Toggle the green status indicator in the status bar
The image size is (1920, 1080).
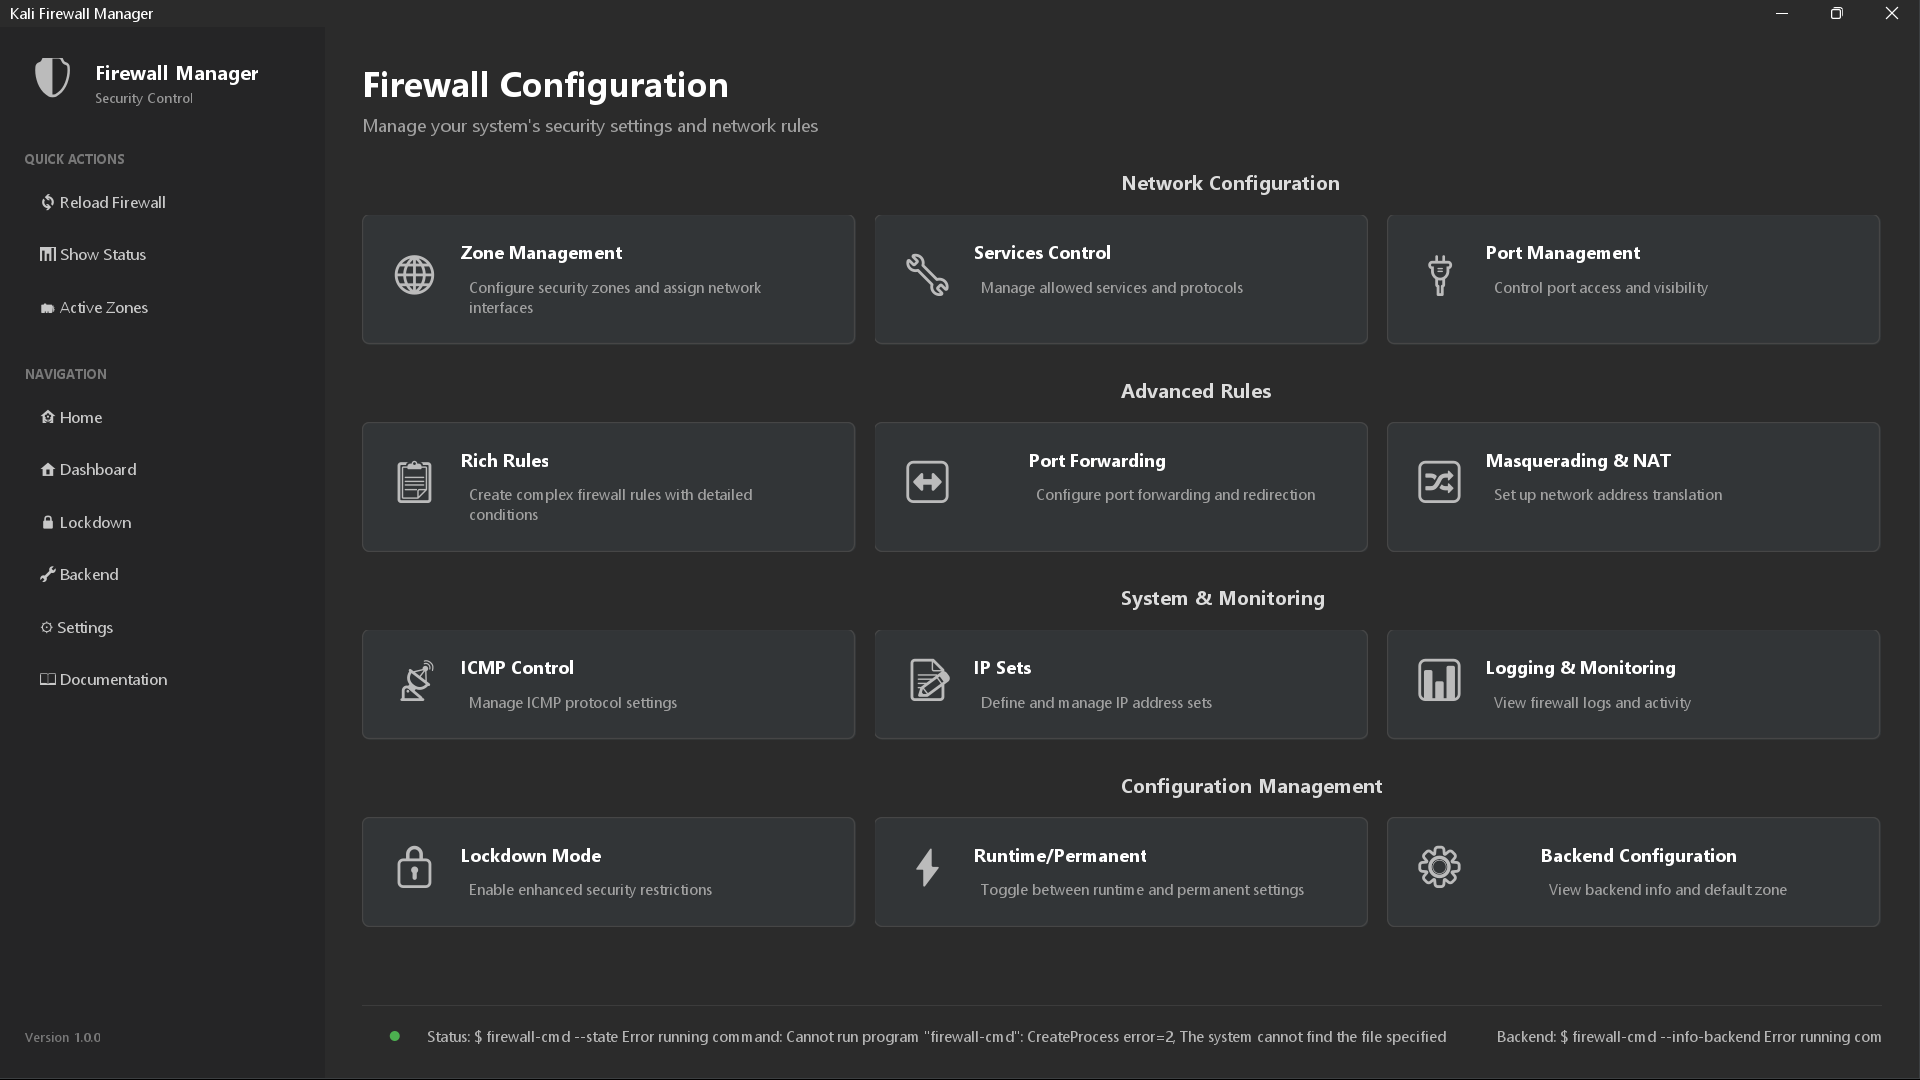[394, 1036]
